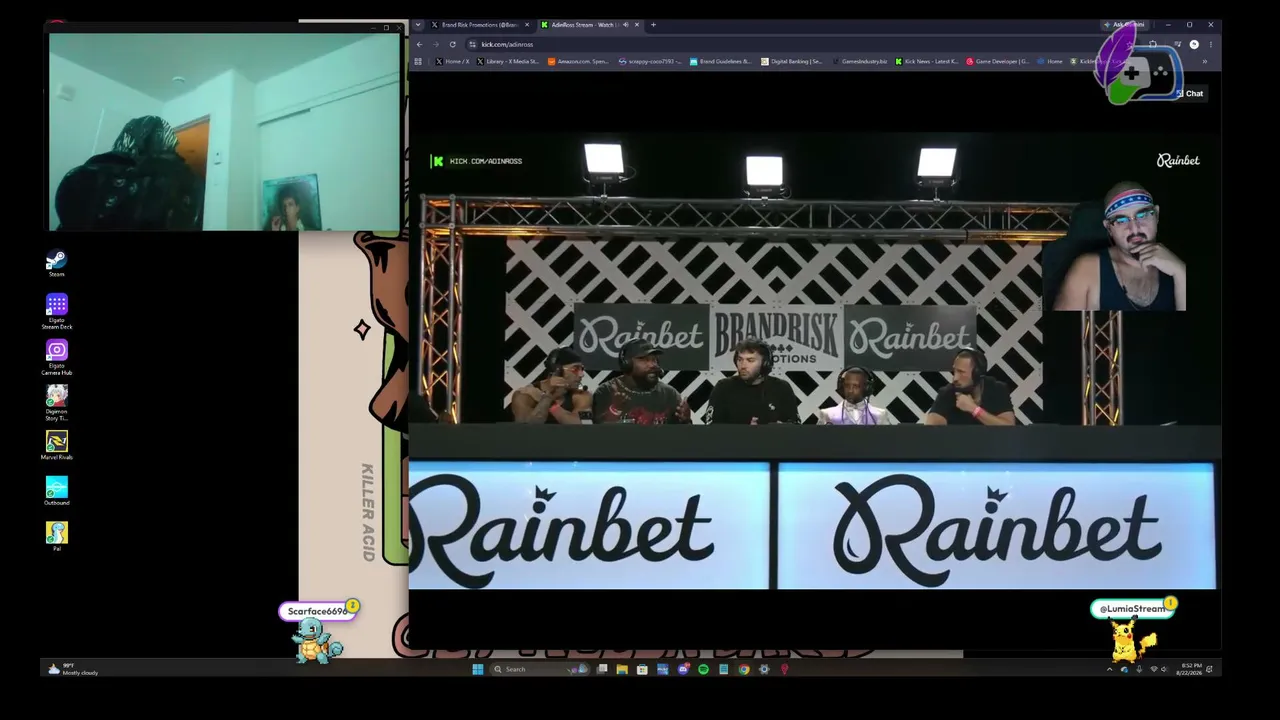Open the Chat panel on Kick
The image size is (1280, 720).
[1190, 94]
